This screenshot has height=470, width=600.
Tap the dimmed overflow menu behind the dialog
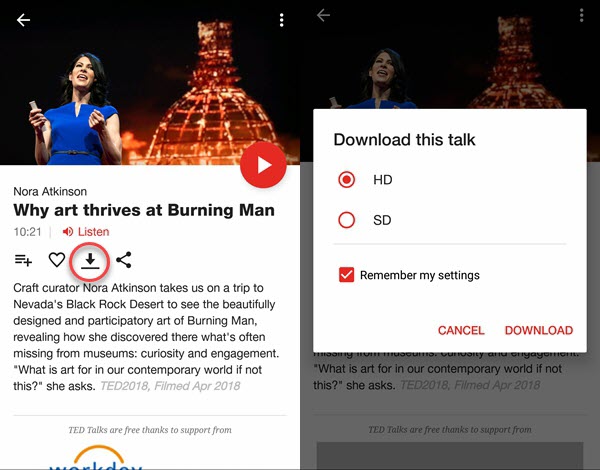582,15
